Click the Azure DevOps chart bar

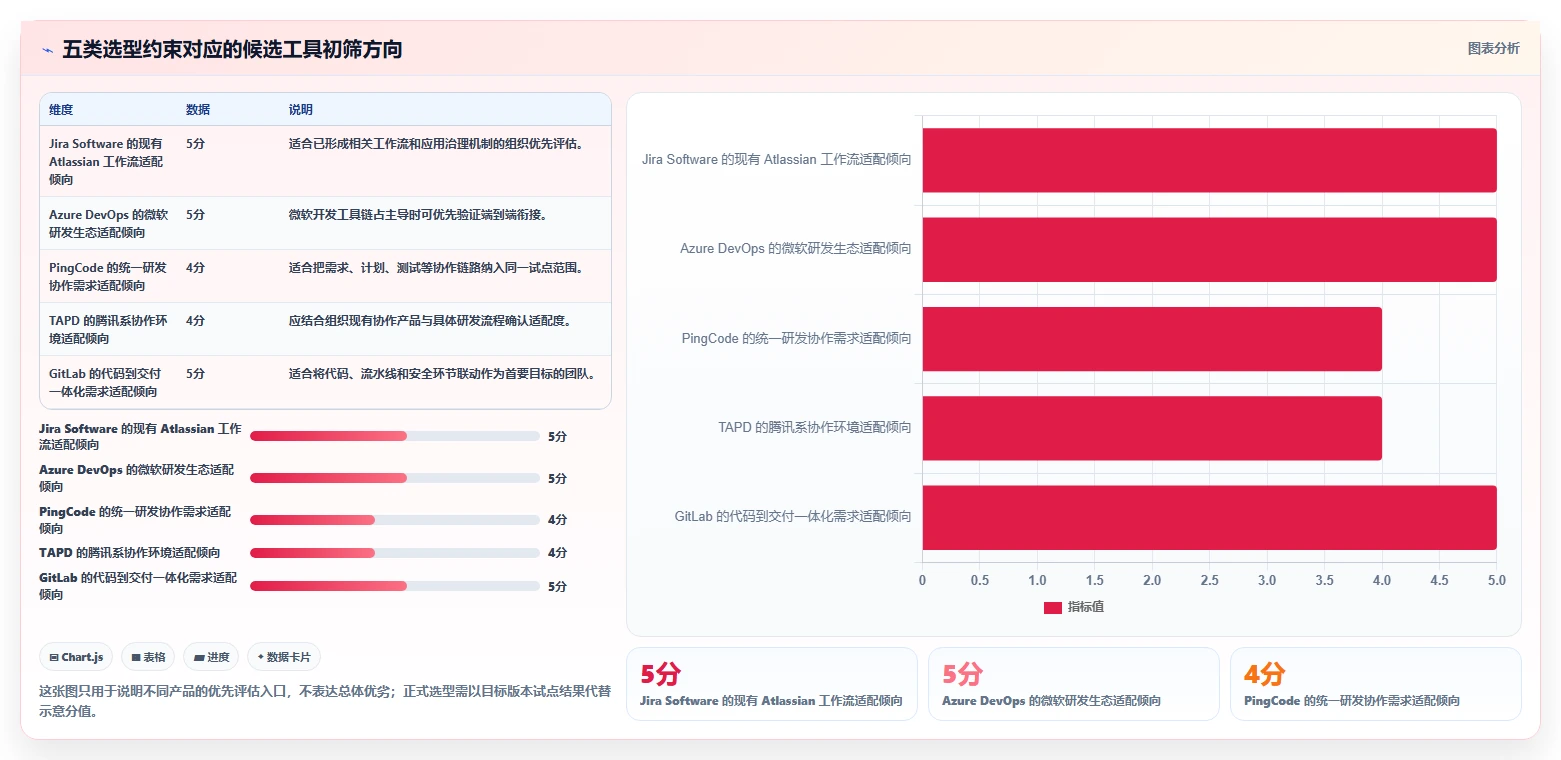1209,249
